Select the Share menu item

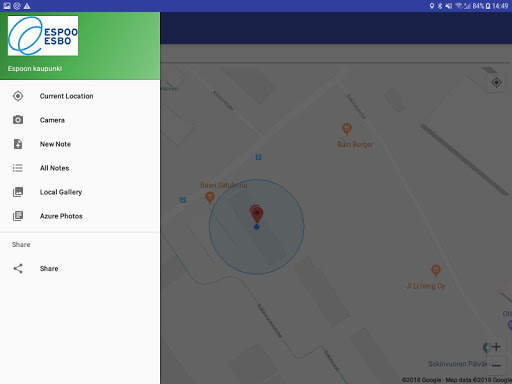point(80,268)
